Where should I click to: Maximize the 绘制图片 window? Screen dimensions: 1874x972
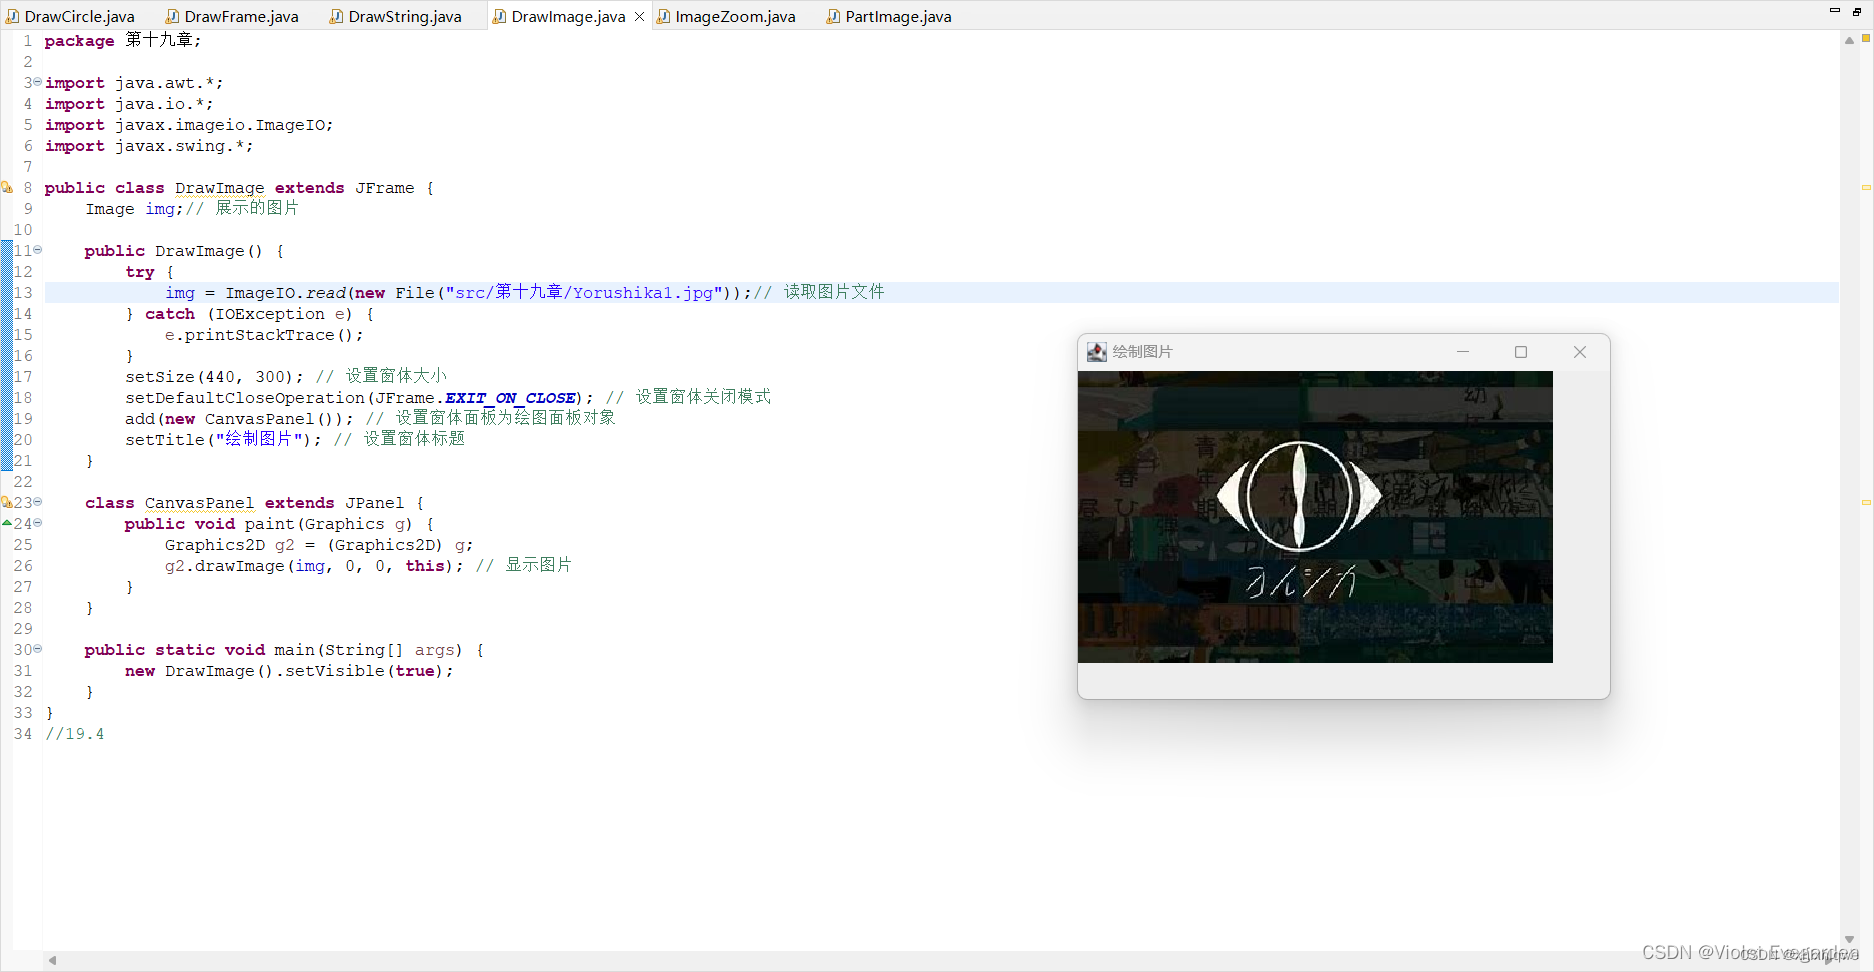[x=1521, y=352]
